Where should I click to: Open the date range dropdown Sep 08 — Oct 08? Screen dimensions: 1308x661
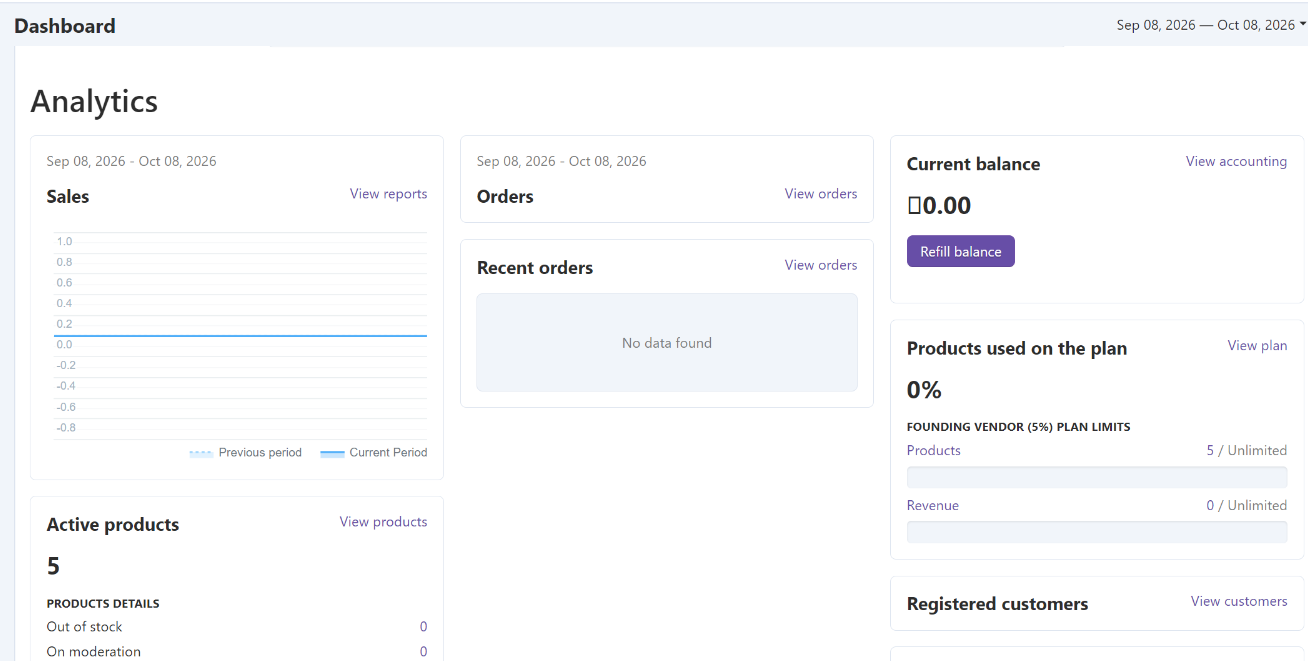coord(1211,25)
